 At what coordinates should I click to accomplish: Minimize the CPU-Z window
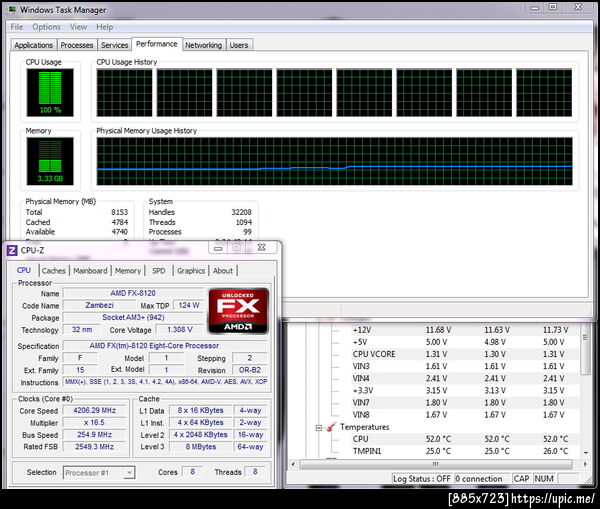pos(218,248)
